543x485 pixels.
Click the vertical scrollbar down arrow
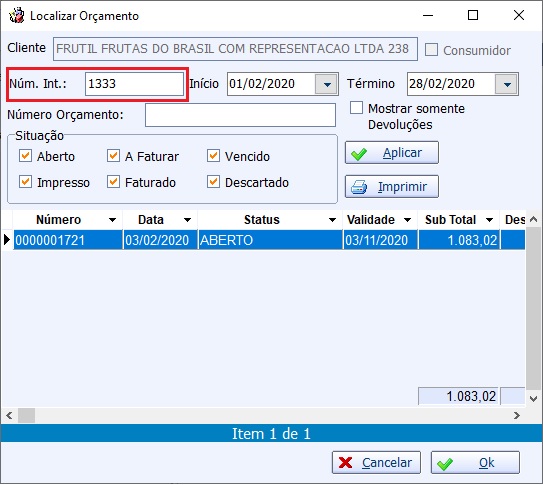[x=534, y=398]
